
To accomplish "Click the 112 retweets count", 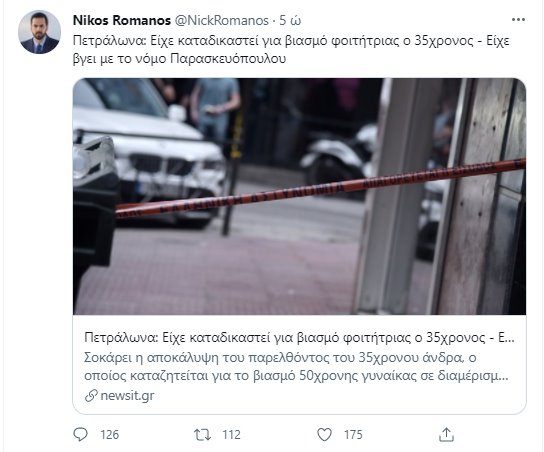I will pyautogui.click(x=231, y=435).
